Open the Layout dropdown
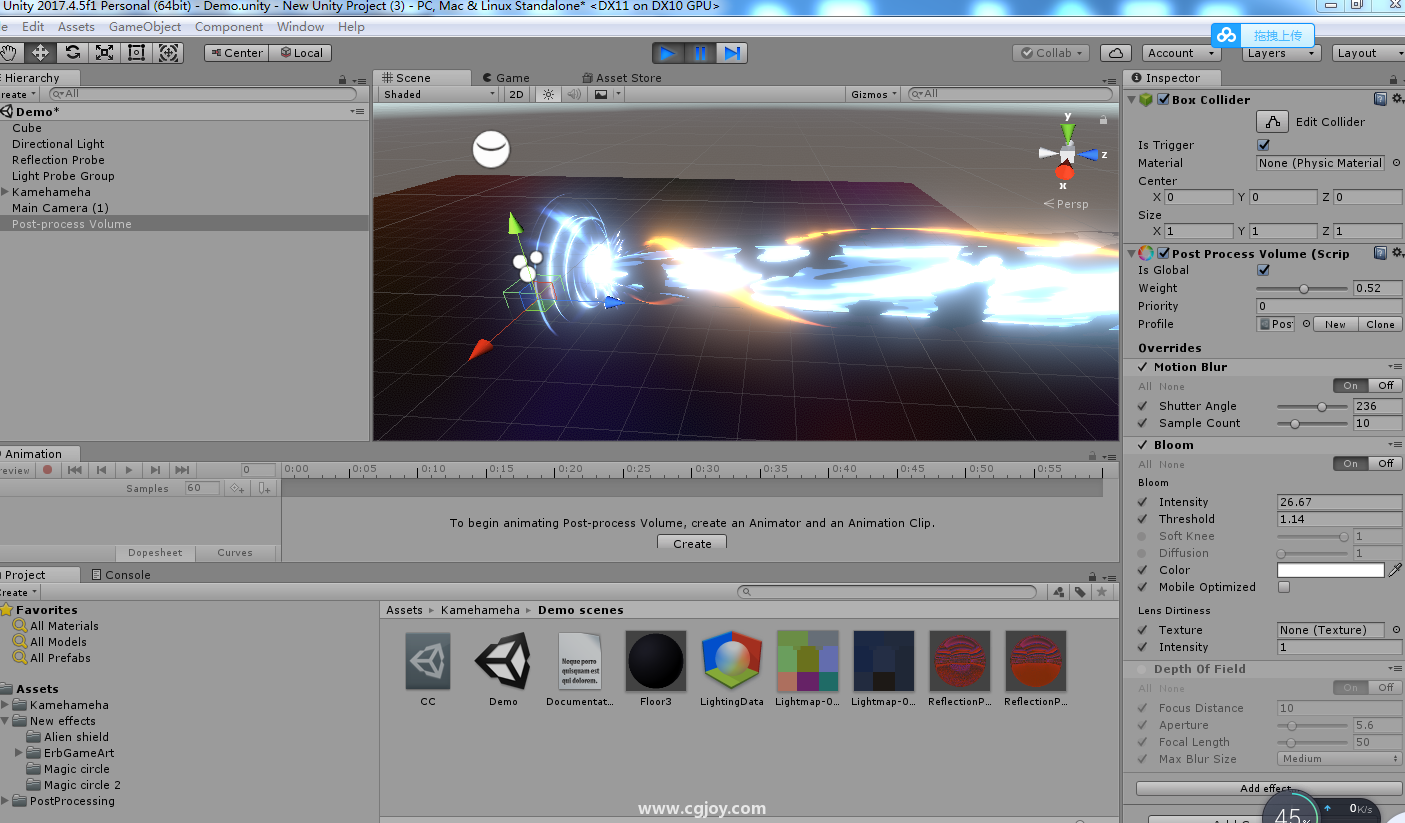 [1366, 53]
